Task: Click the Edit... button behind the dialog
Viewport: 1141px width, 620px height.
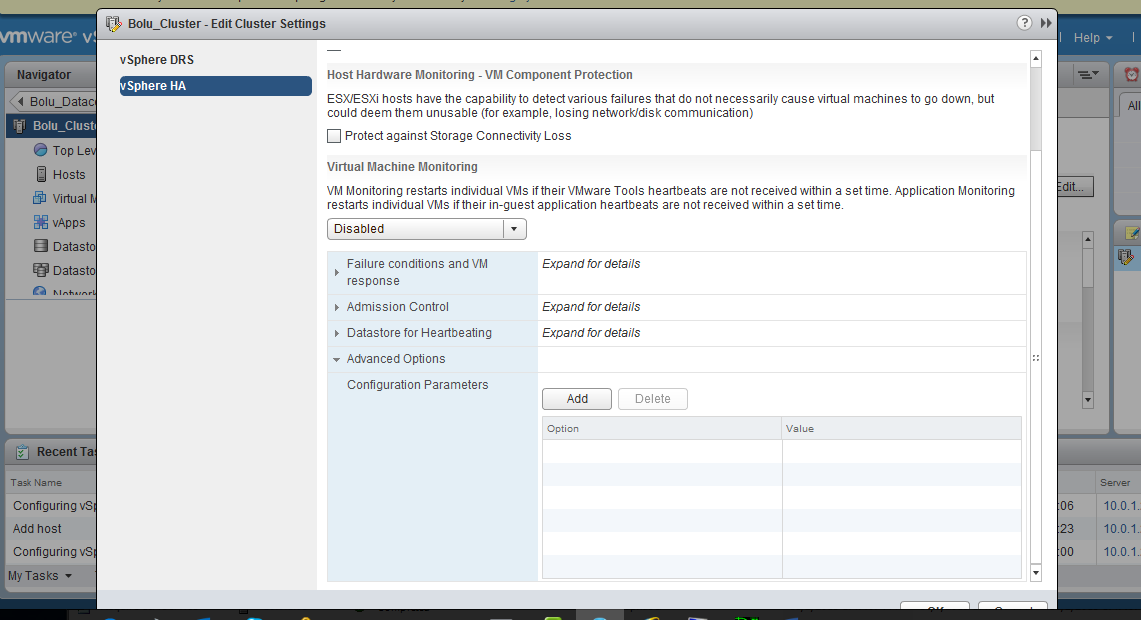Action: [1074, 186]
